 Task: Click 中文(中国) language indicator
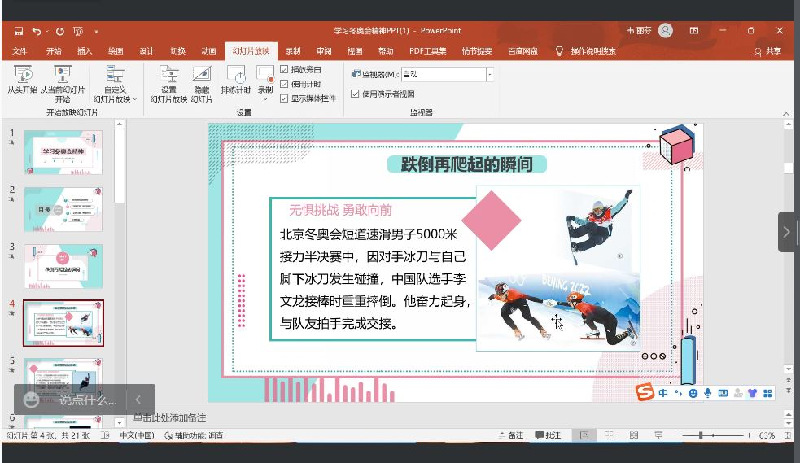coord(137,435)
